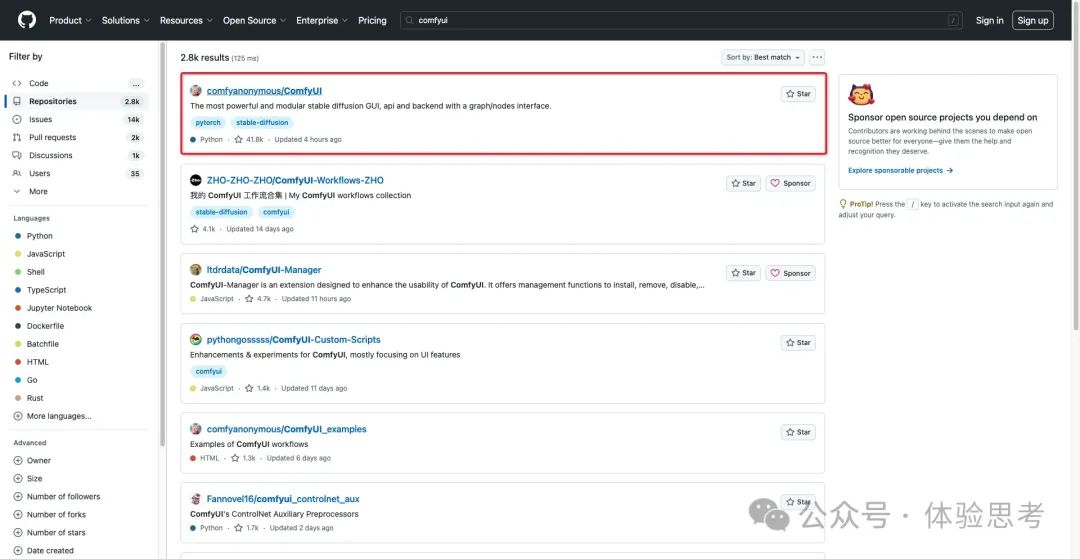Open Fannovel16/comfyui_controlnet_aux repository
1080x559 pixels.
pos(283,499)
